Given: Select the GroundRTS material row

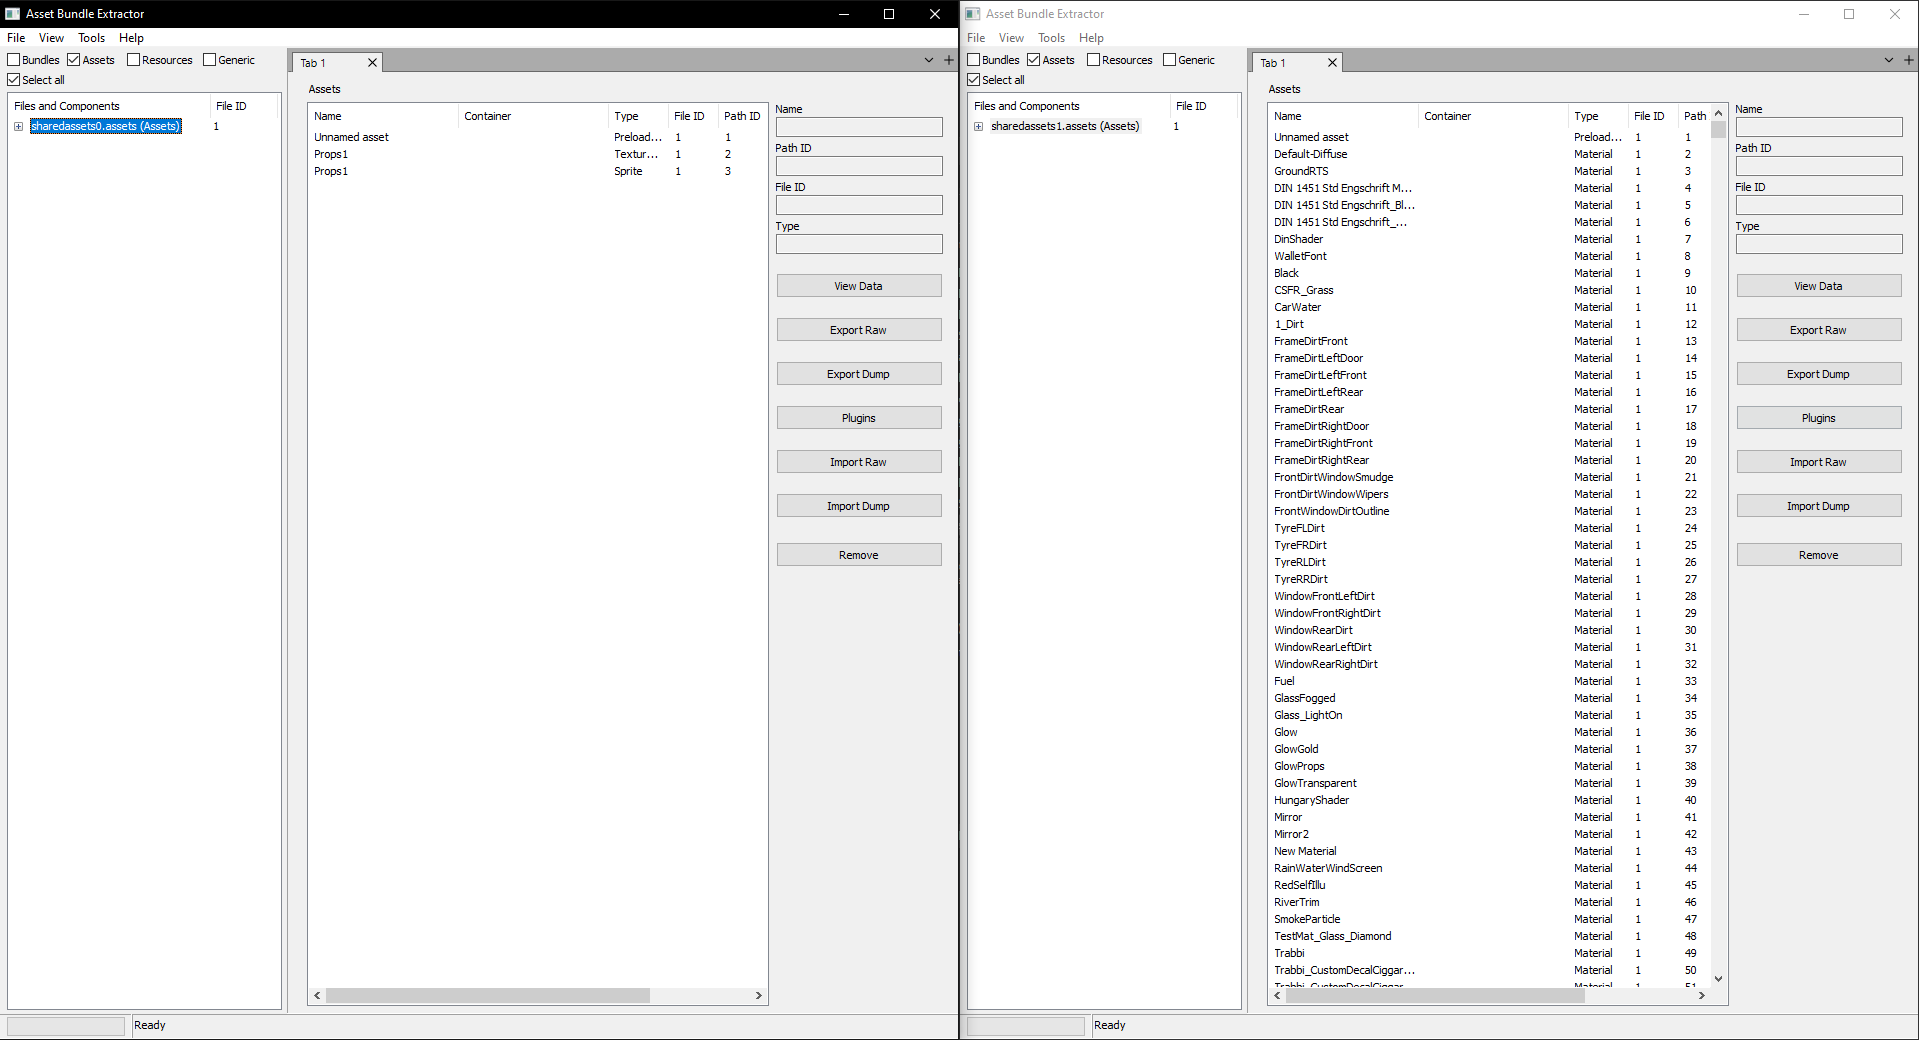Looking at the screenshot, I should pos(1490,171).
